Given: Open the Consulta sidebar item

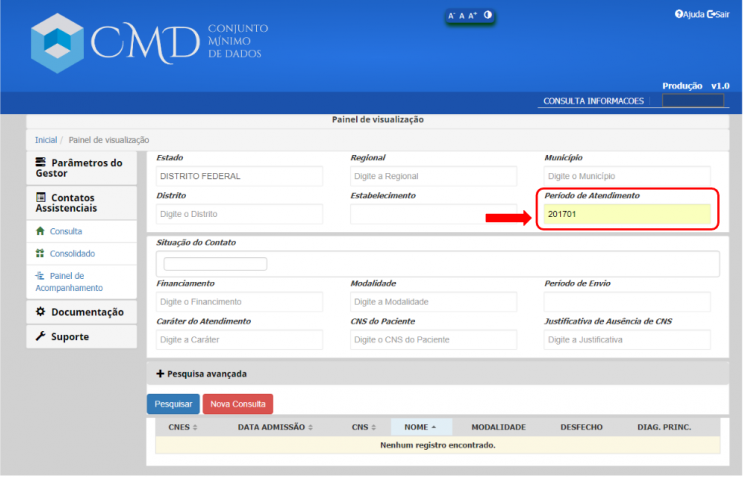Looking at the screenshot, I should click(66, 231).
